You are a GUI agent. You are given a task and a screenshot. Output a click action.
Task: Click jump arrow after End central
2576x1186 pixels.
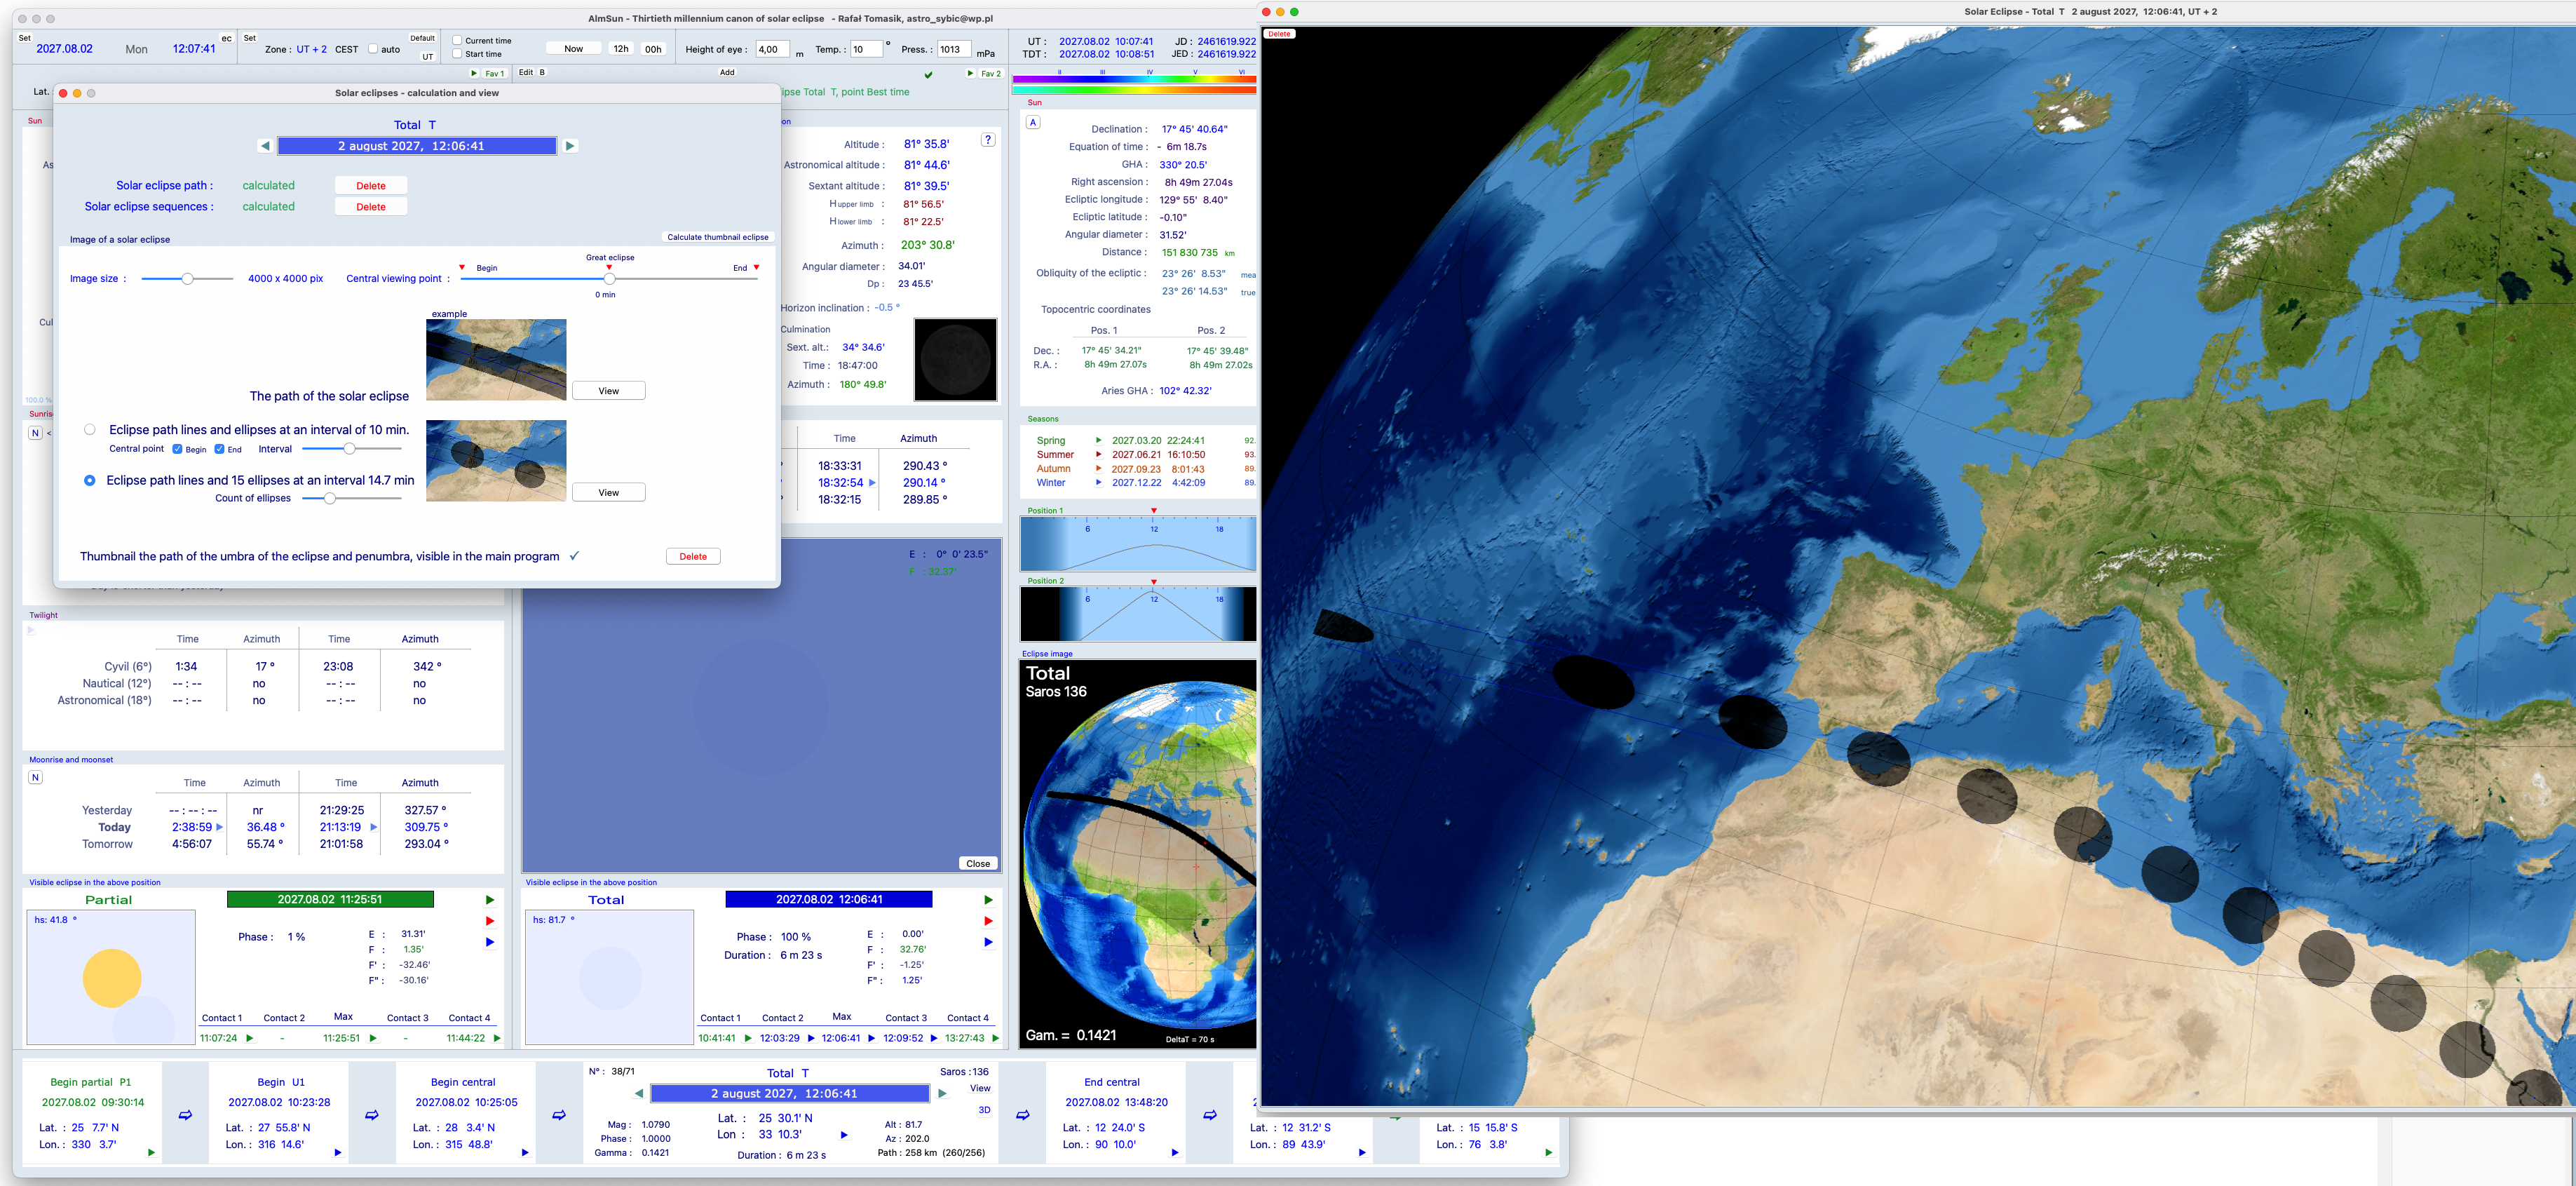coord(1209,1115)
